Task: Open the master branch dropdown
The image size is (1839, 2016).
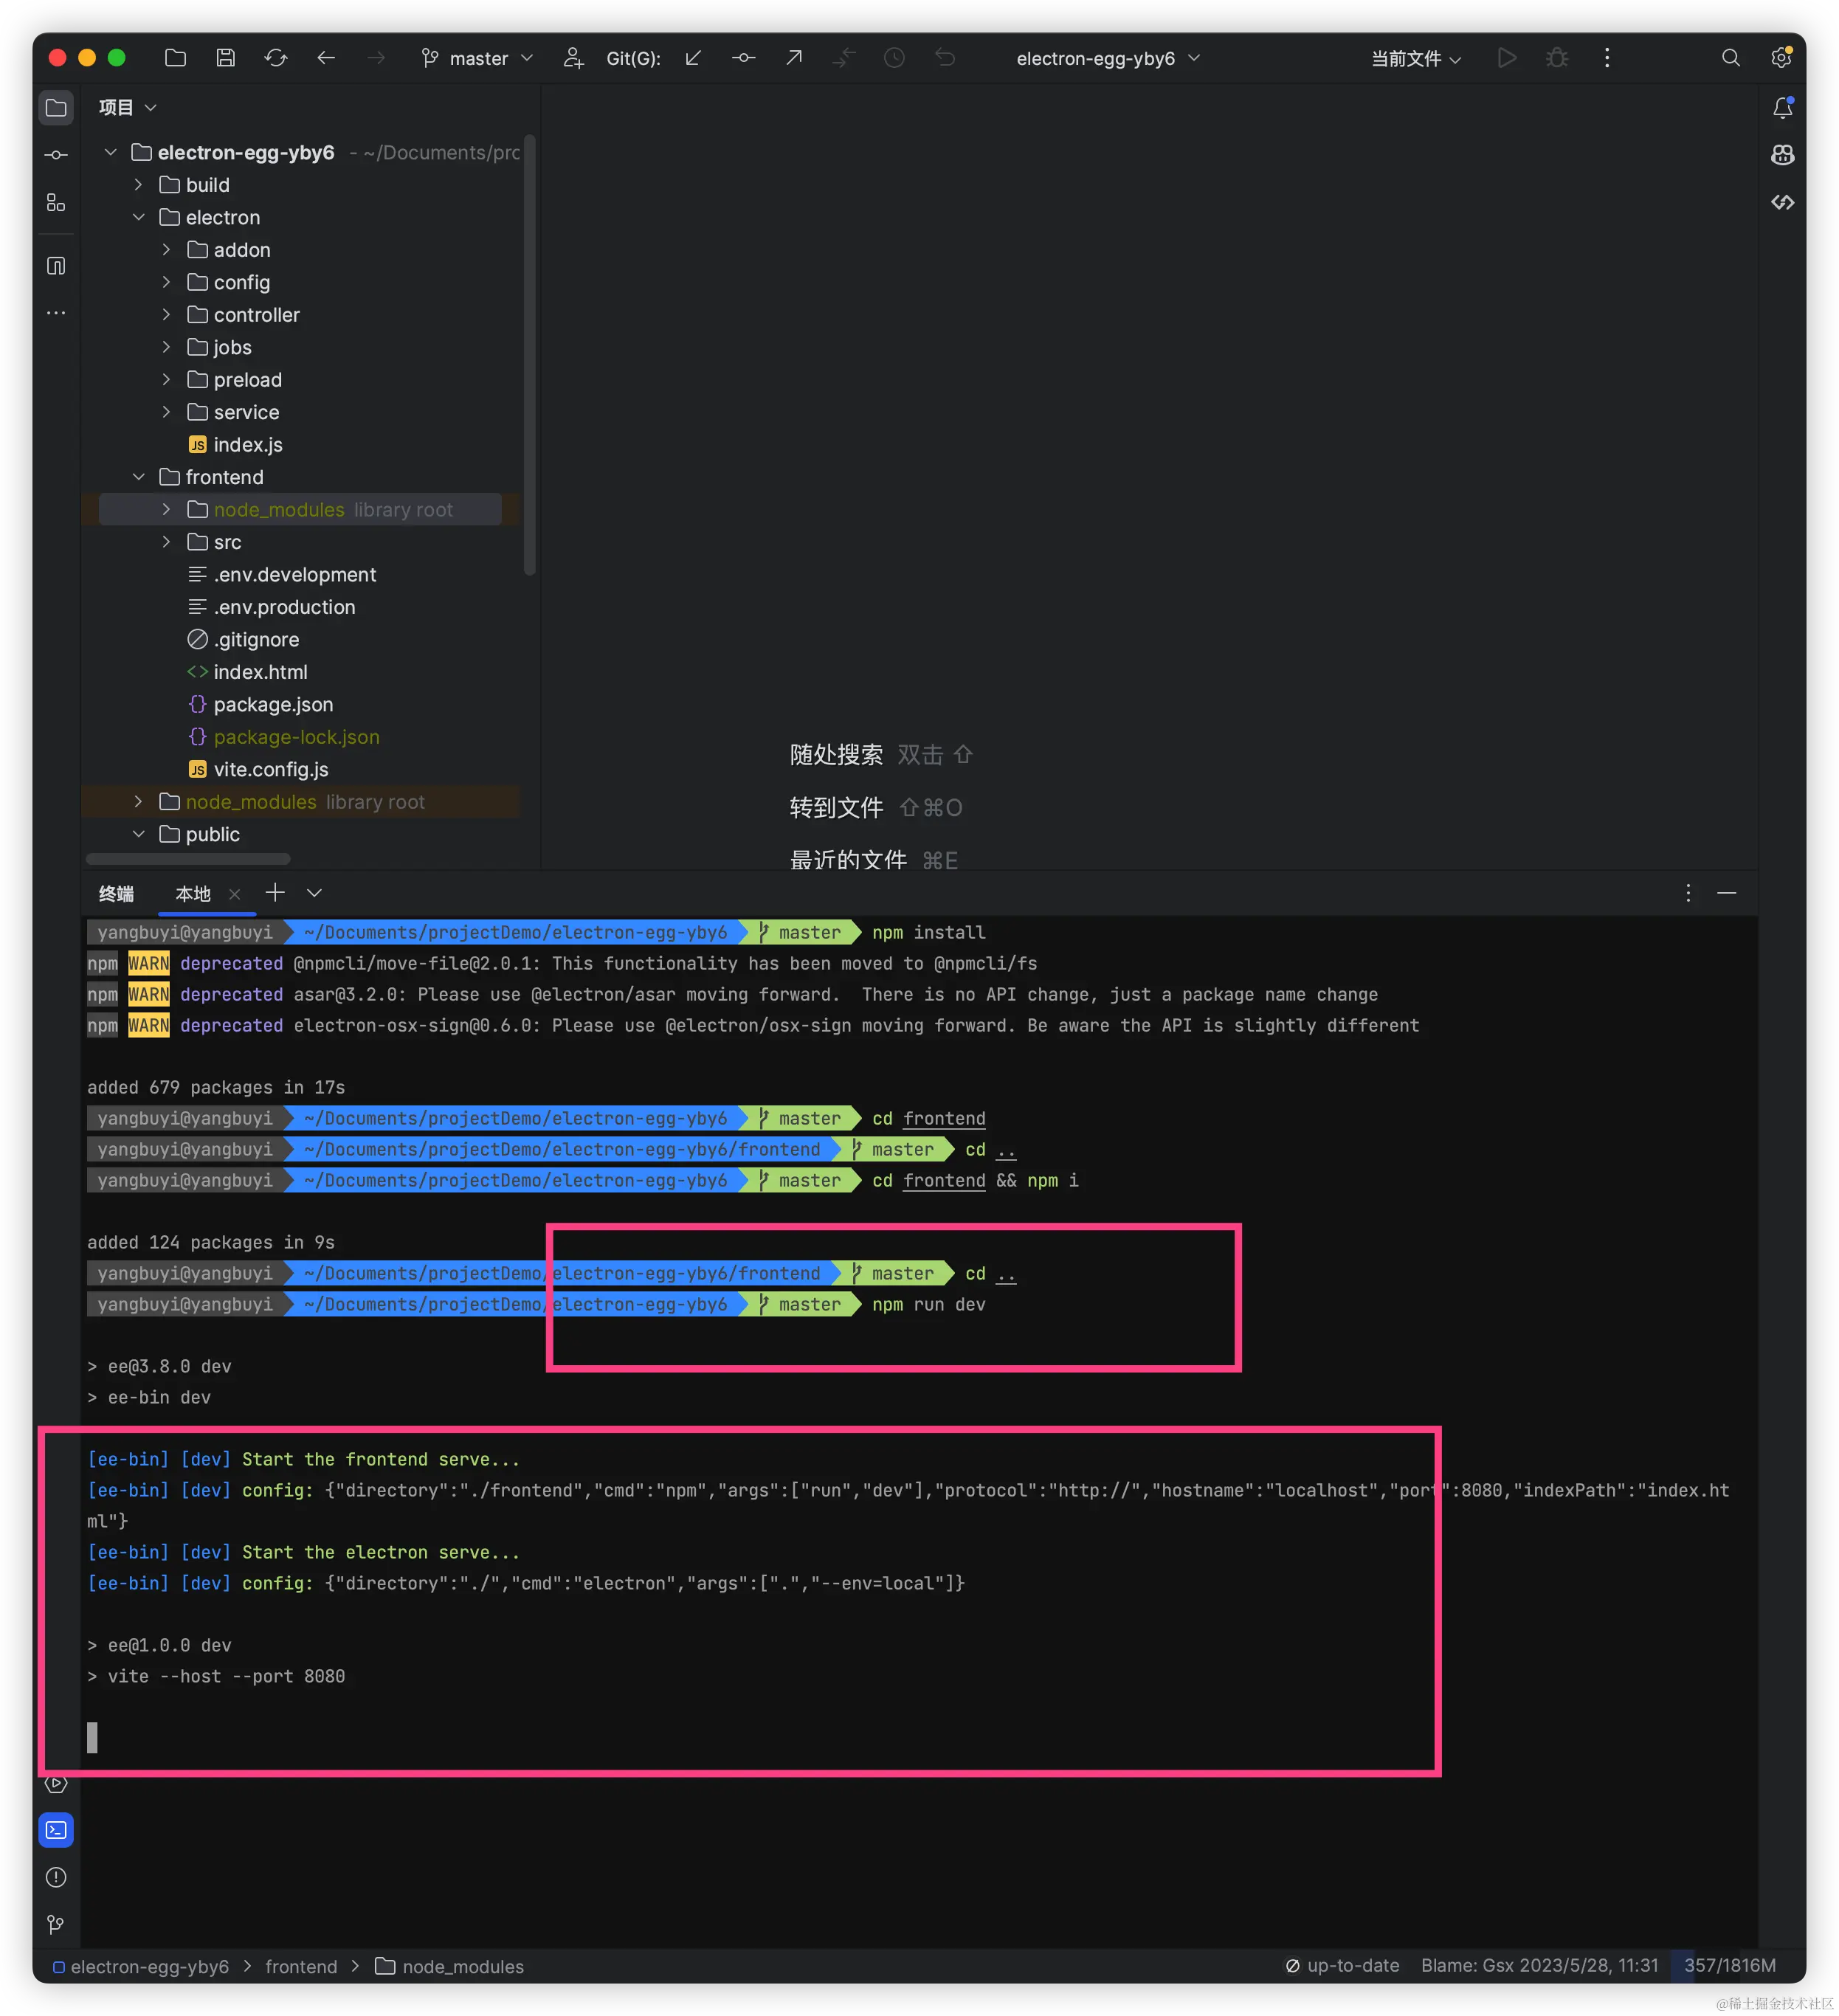Action: click(x=478, y=58)
